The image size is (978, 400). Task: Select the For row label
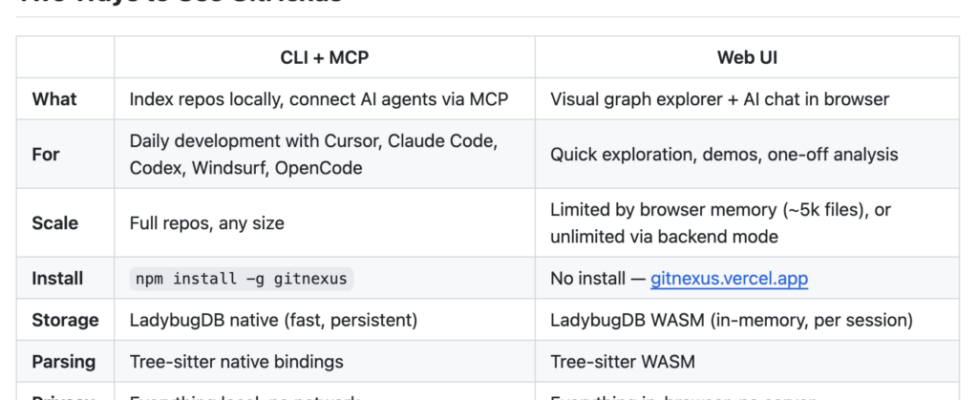click(46, 155)
